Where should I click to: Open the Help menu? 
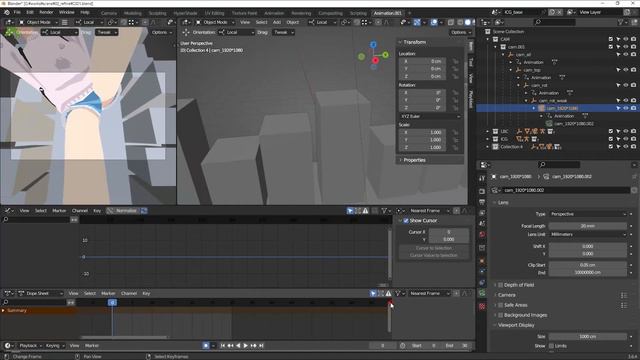tap(85, 12)
